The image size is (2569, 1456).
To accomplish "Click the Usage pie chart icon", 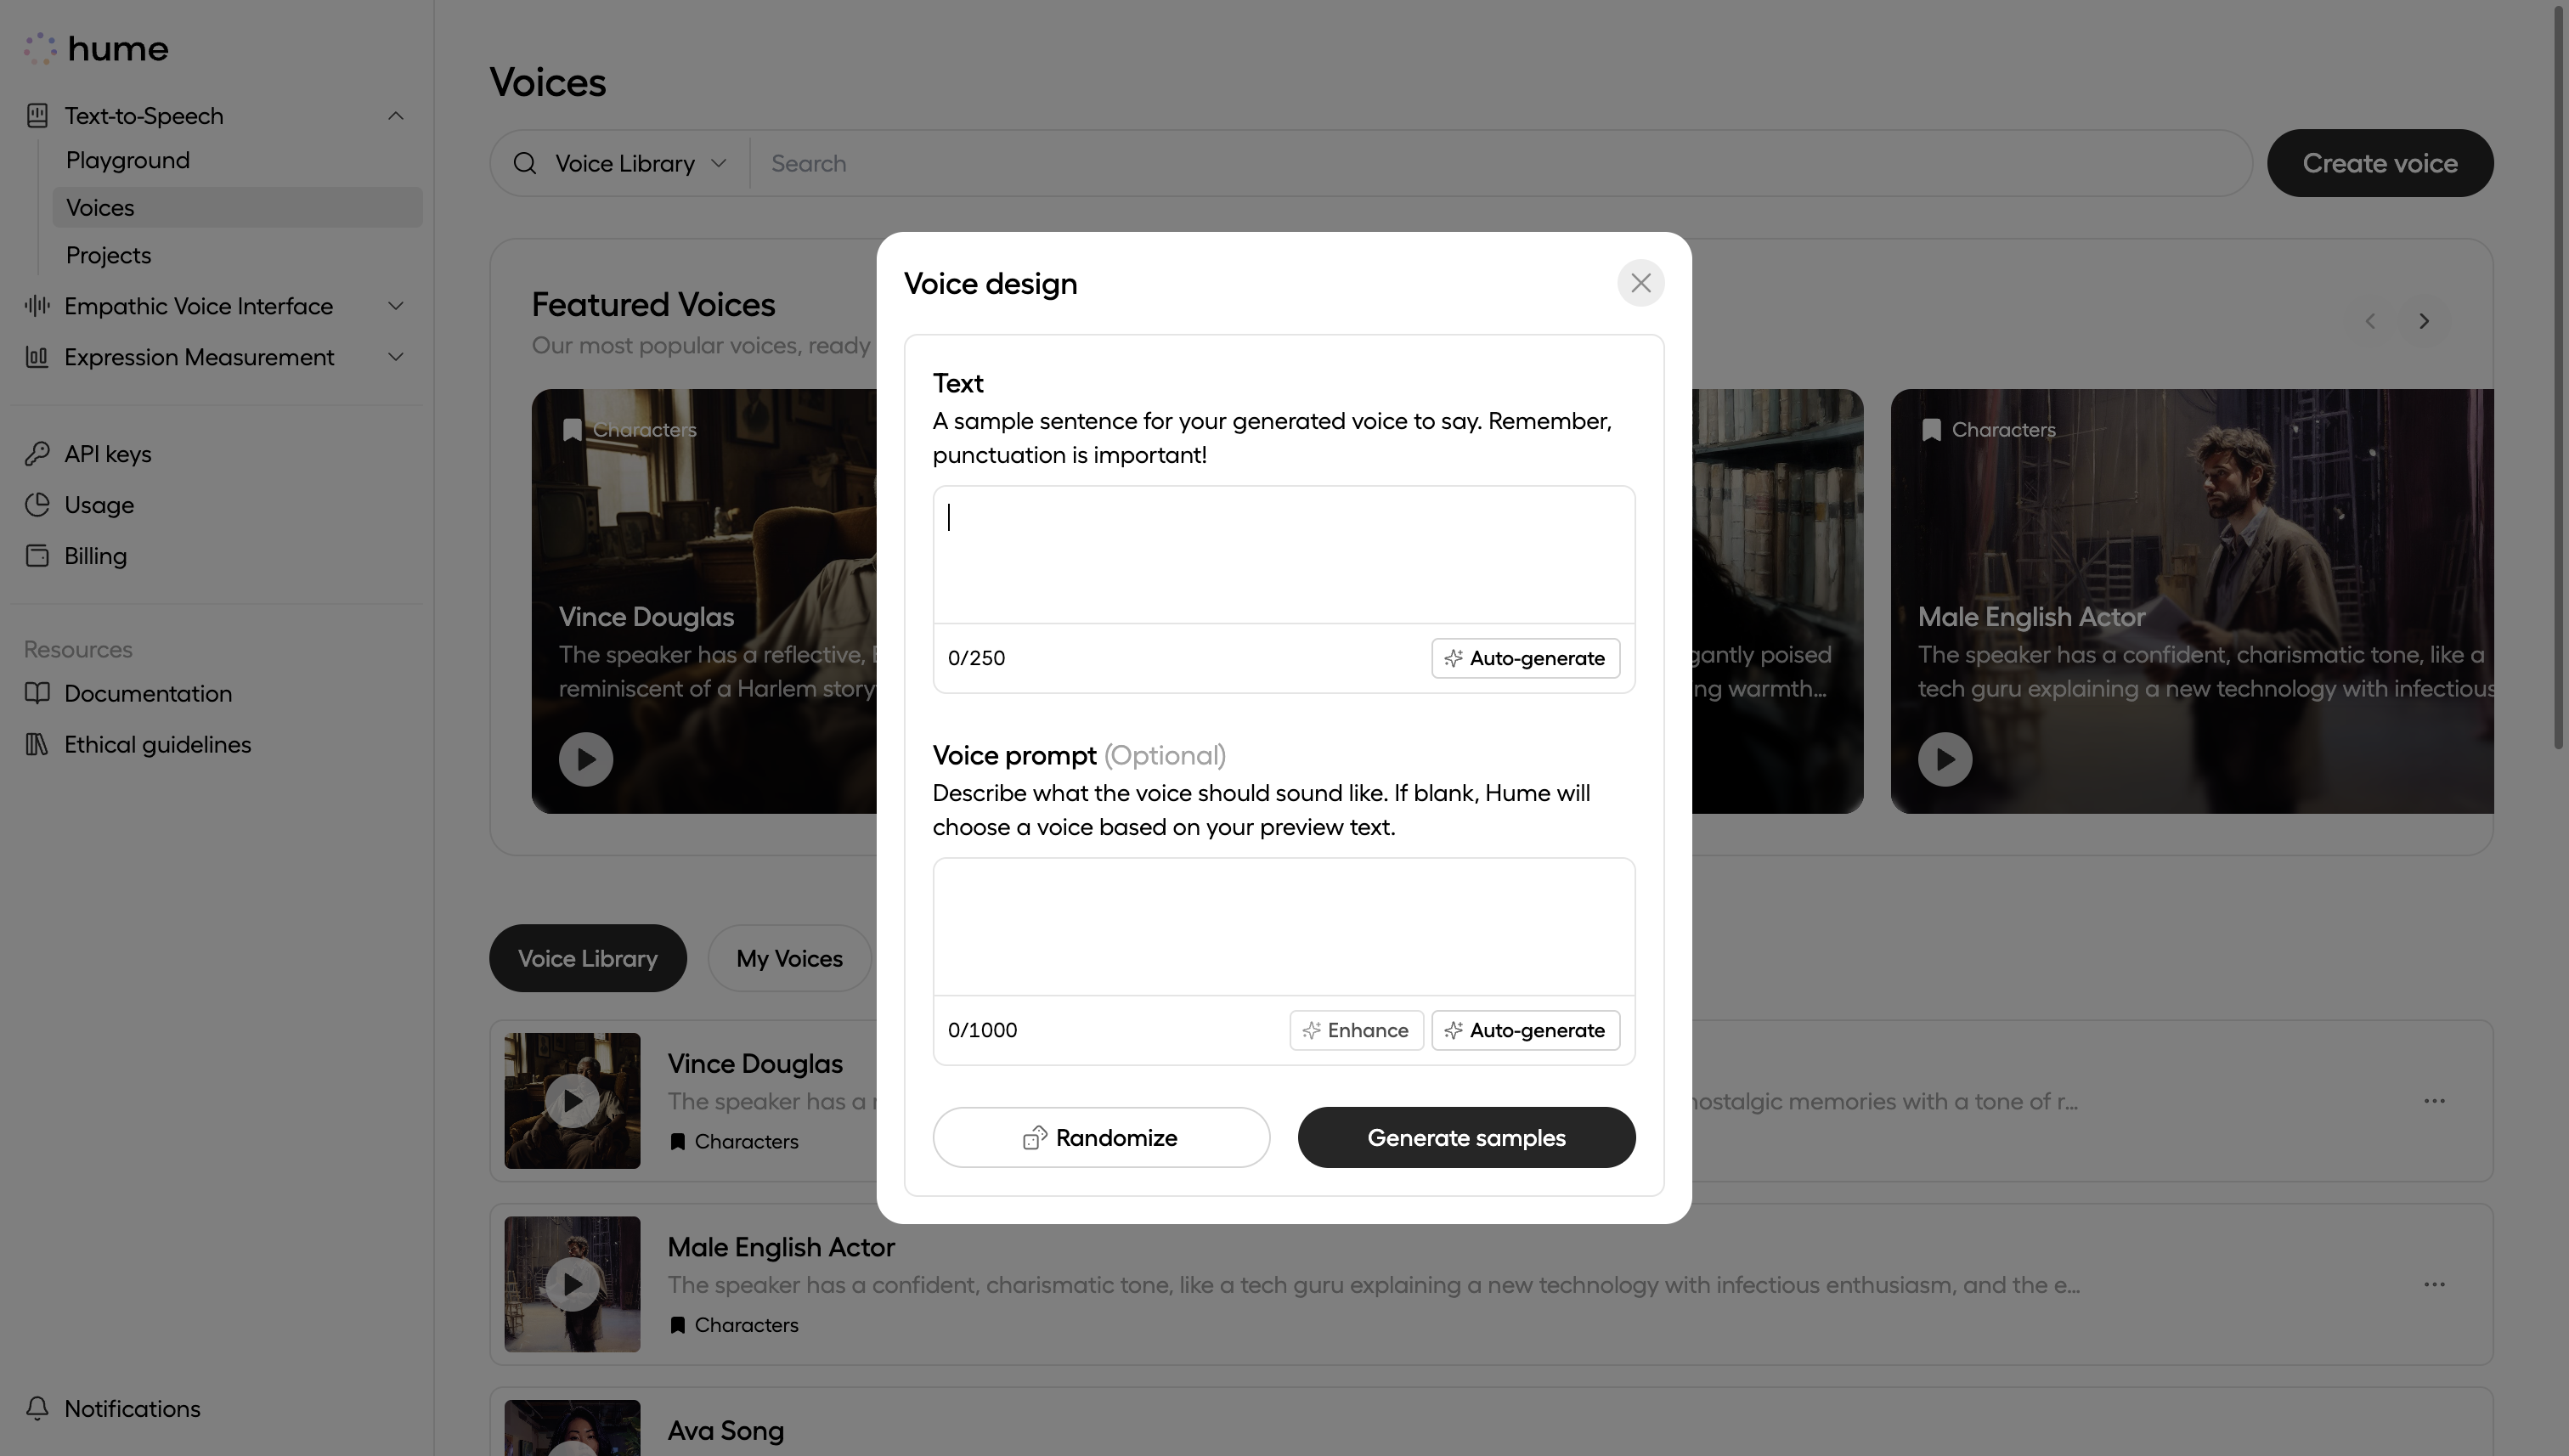I will coord(37,505).
